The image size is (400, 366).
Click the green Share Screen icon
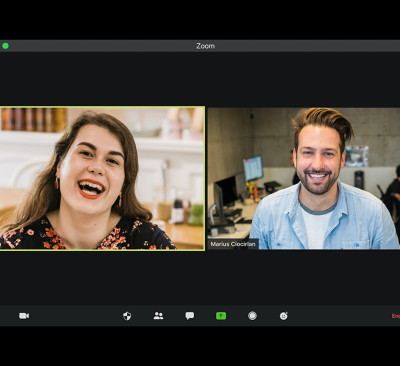(221, 316)
